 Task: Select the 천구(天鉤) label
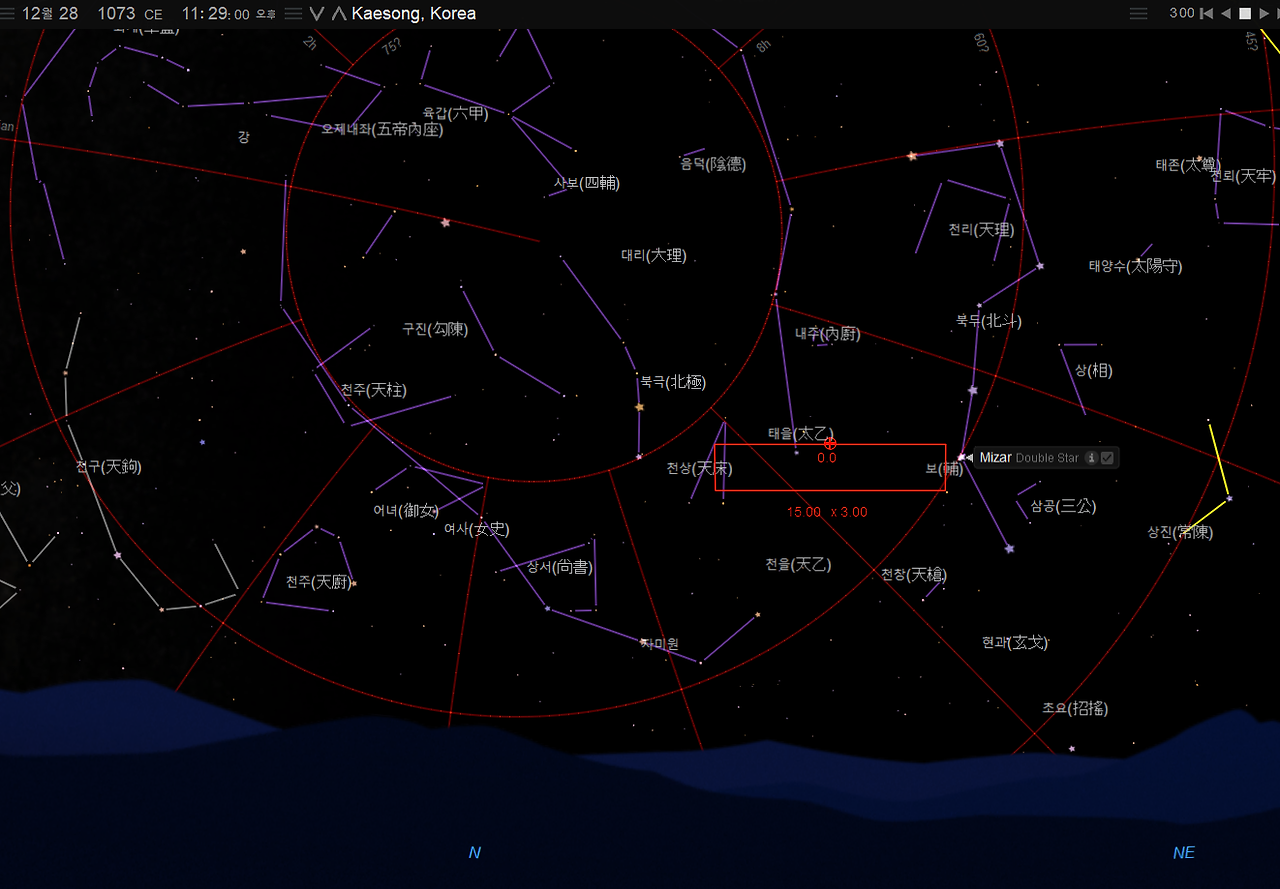[108, 466]
